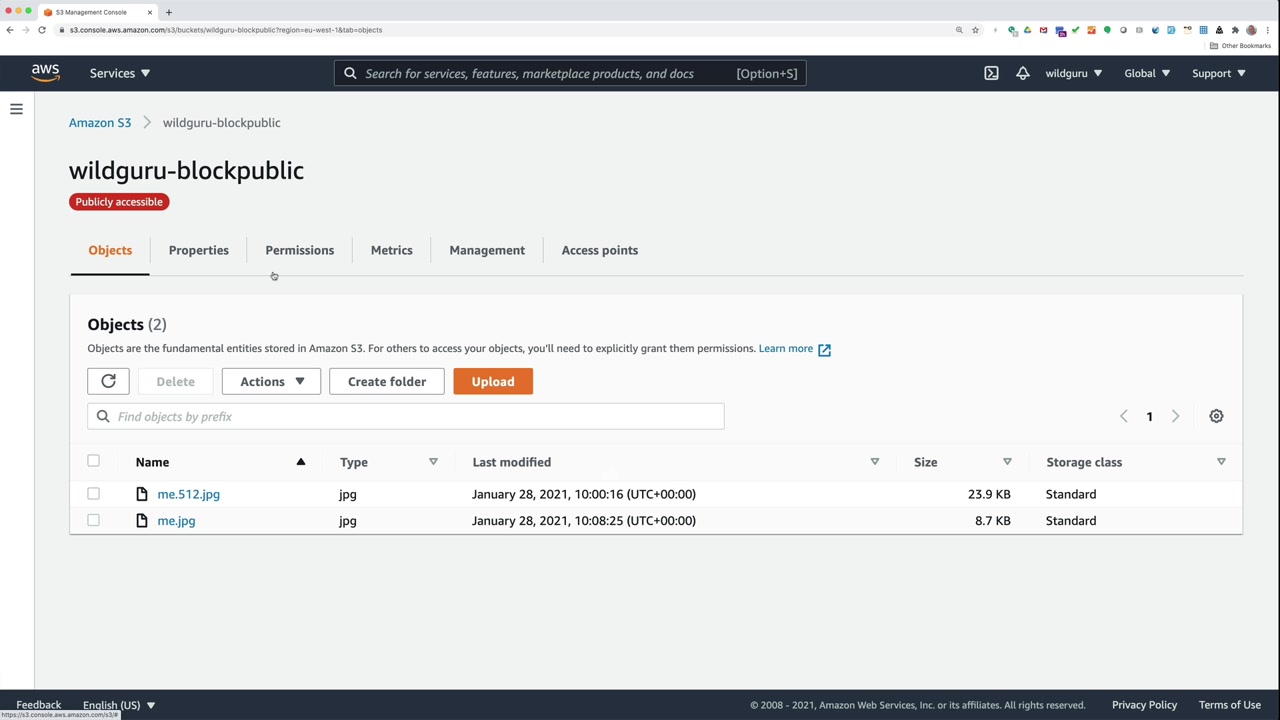Click the 10:00:16 last modified timestamp
1280x720 pixels.
coord(584,494)
